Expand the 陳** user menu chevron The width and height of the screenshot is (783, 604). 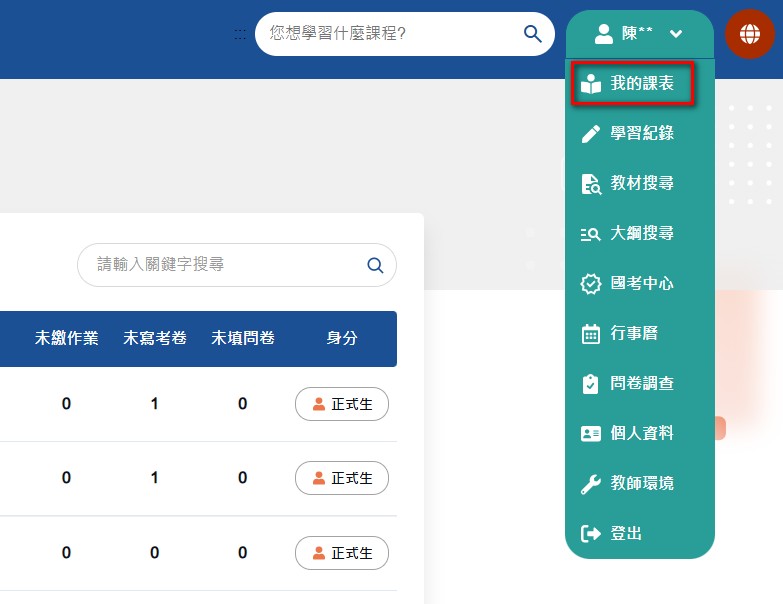tap(676, 34)
